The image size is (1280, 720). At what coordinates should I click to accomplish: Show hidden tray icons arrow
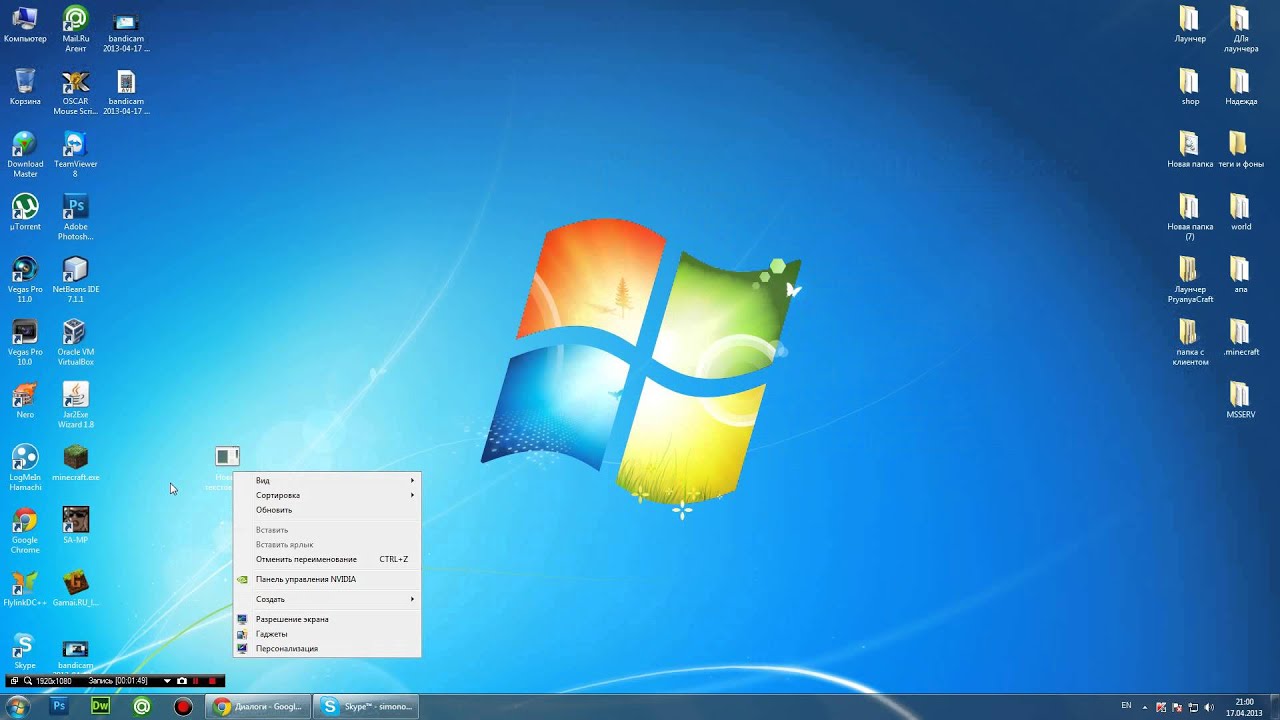pos(1147,707)
